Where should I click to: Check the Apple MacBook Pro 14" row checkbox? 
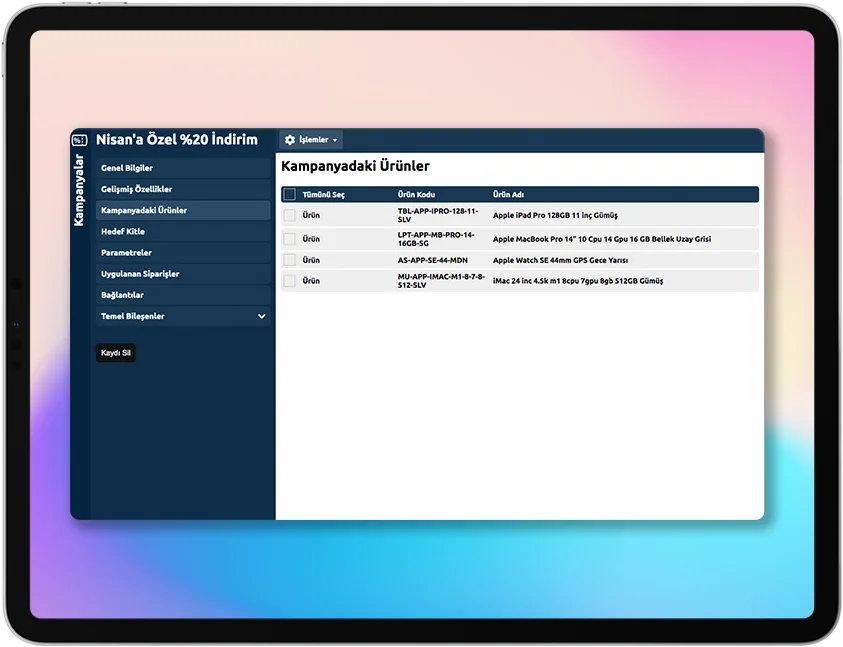(x=289, y=239)
